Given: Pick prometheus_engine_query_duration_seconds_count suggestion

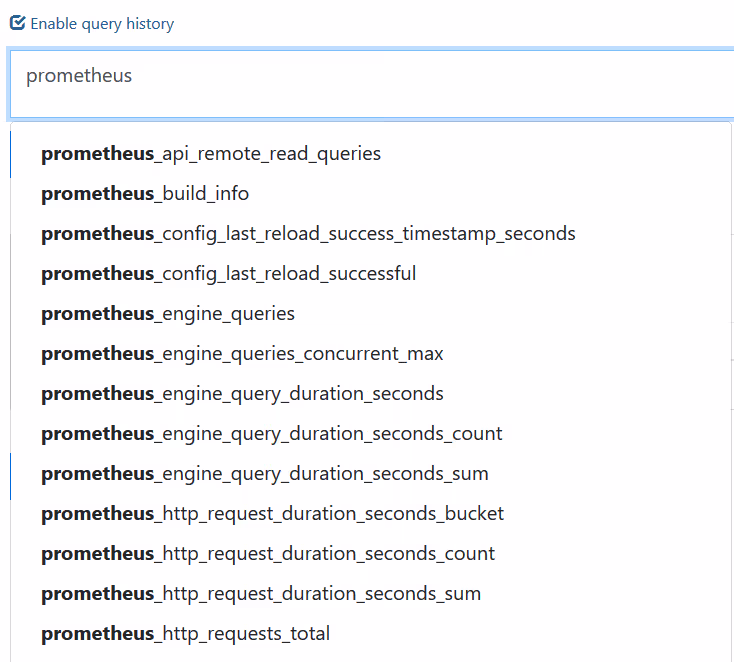Looking at the screenshot, I should [271, 434].
